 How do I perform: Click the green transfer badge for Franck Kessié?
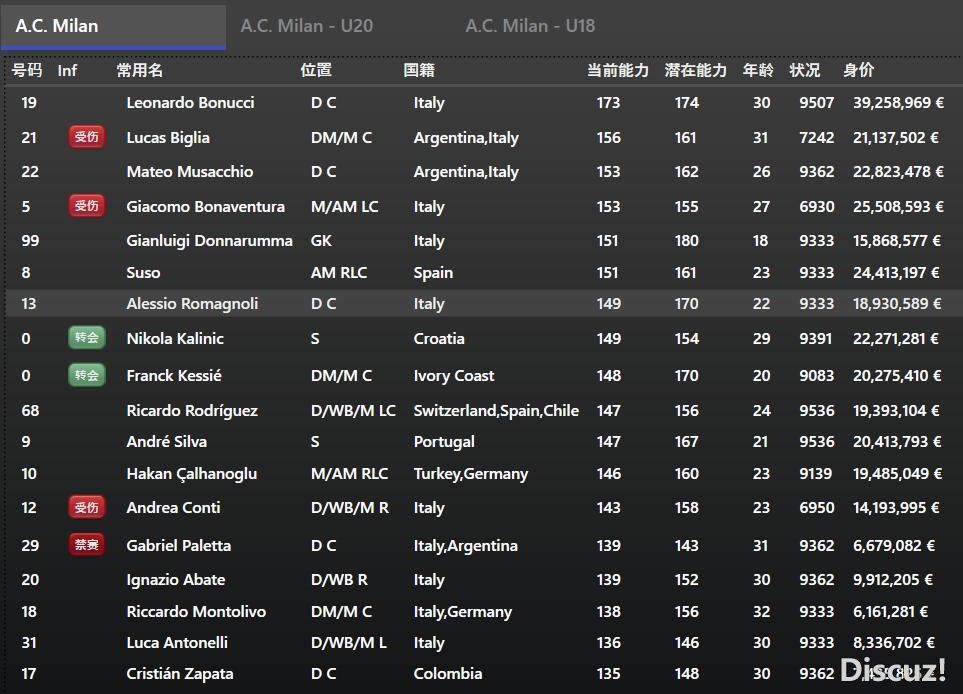(87, 375)
